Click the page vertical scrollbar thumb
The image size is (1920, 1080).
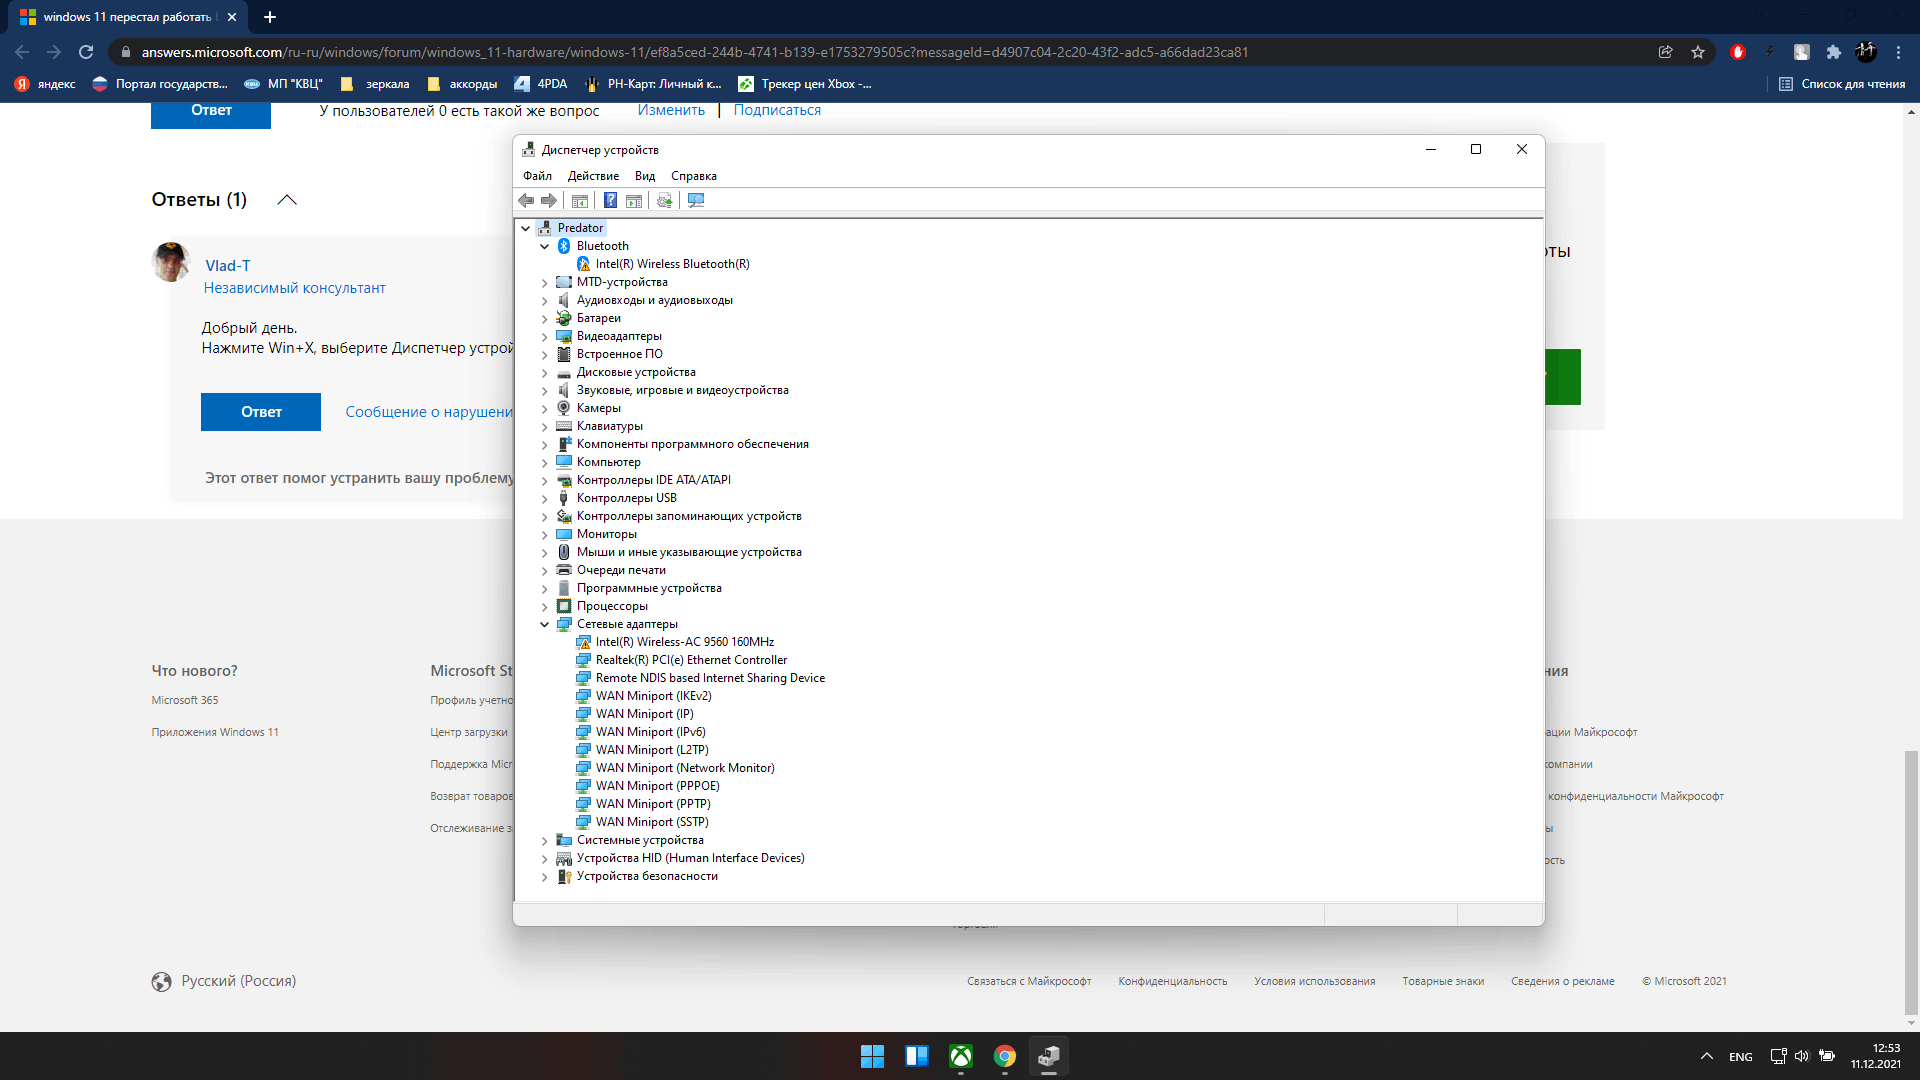point(1911,882)
